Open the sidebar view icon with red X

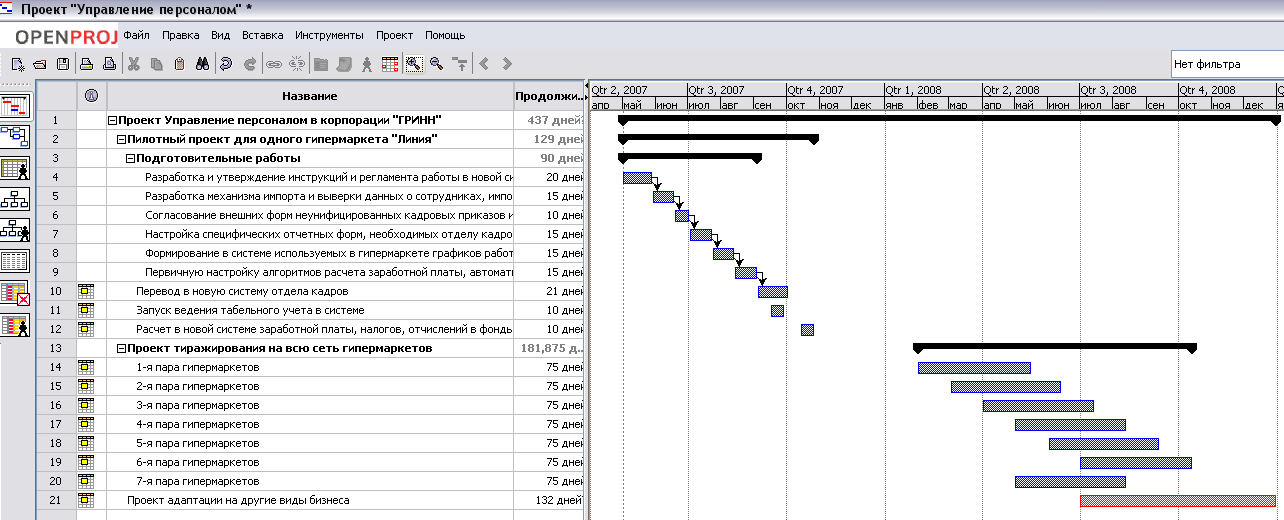click(16, 293)
